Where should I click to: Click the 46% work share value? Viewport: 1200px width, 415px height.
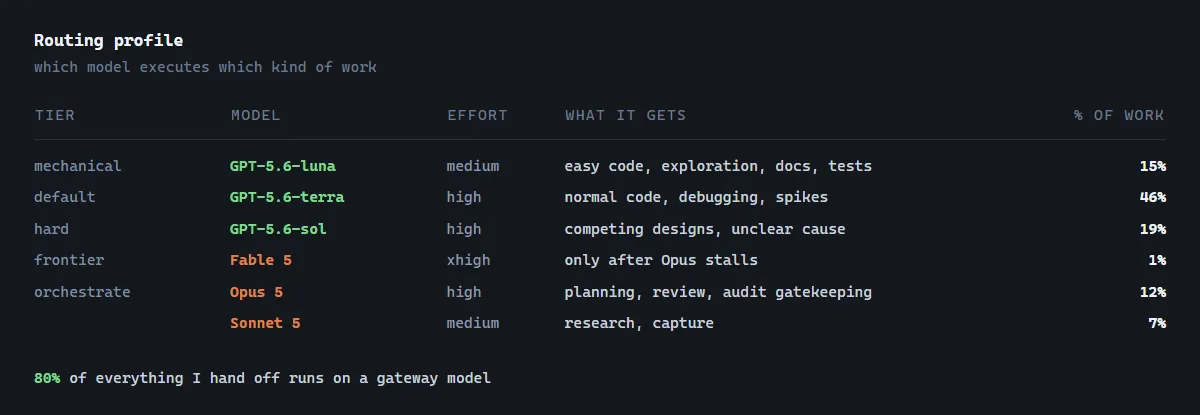pyautogui.click(x=1152, y=197)
